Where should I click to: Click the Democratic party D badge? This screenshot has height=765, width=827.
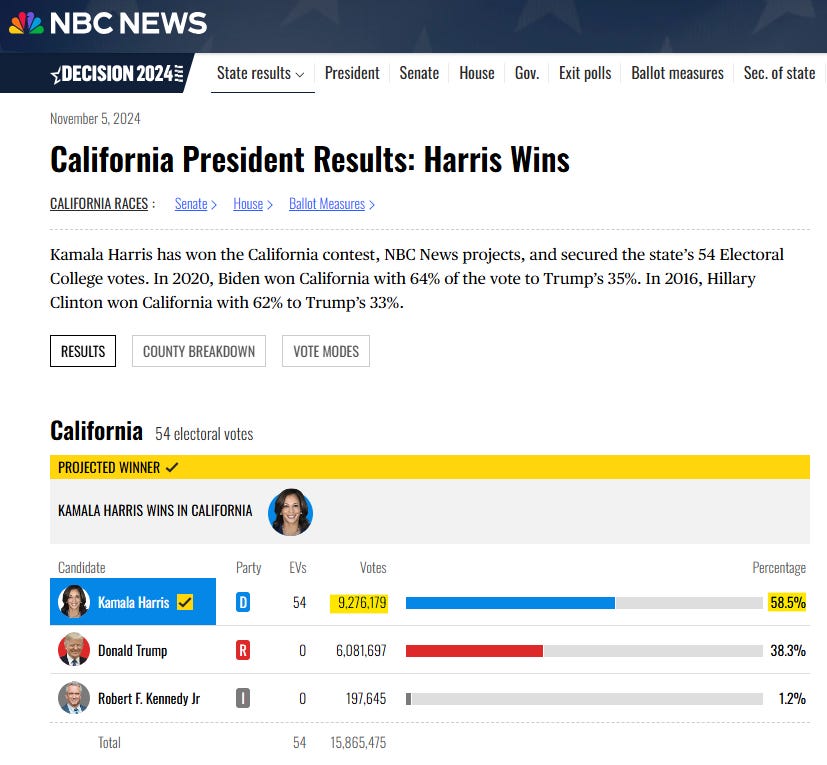click(x=243, y=602)
